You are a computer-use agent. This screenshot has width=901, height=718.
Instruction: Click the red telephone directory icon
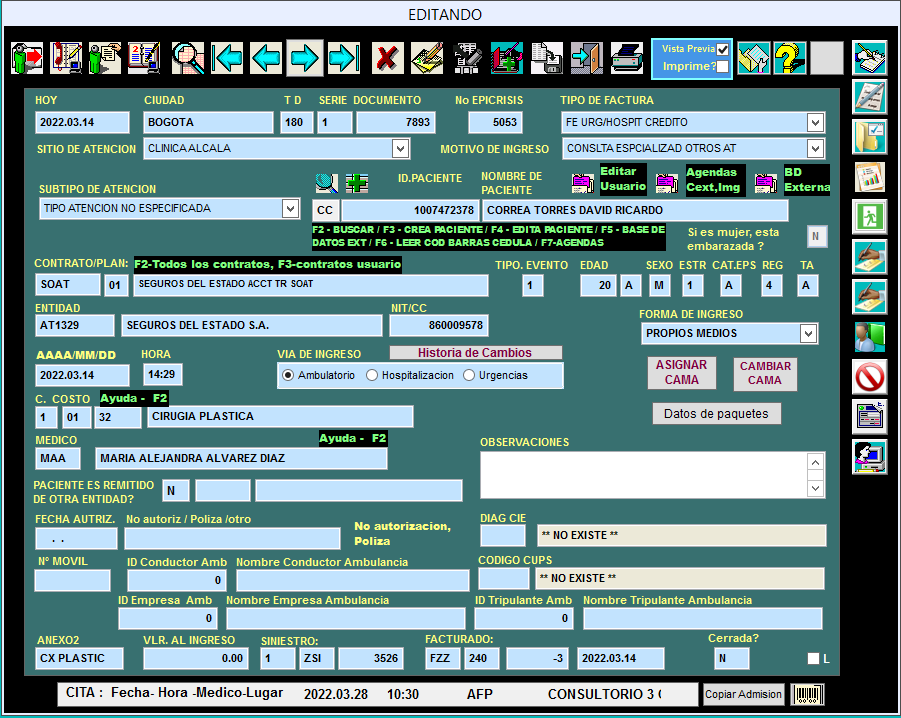click(66, 58)
